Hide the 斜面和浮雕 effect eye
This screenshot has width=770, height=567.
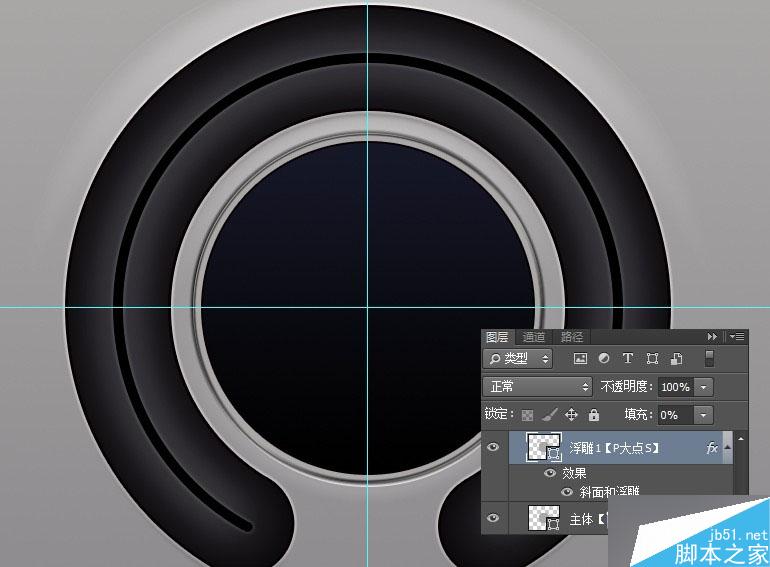(567, 491)
